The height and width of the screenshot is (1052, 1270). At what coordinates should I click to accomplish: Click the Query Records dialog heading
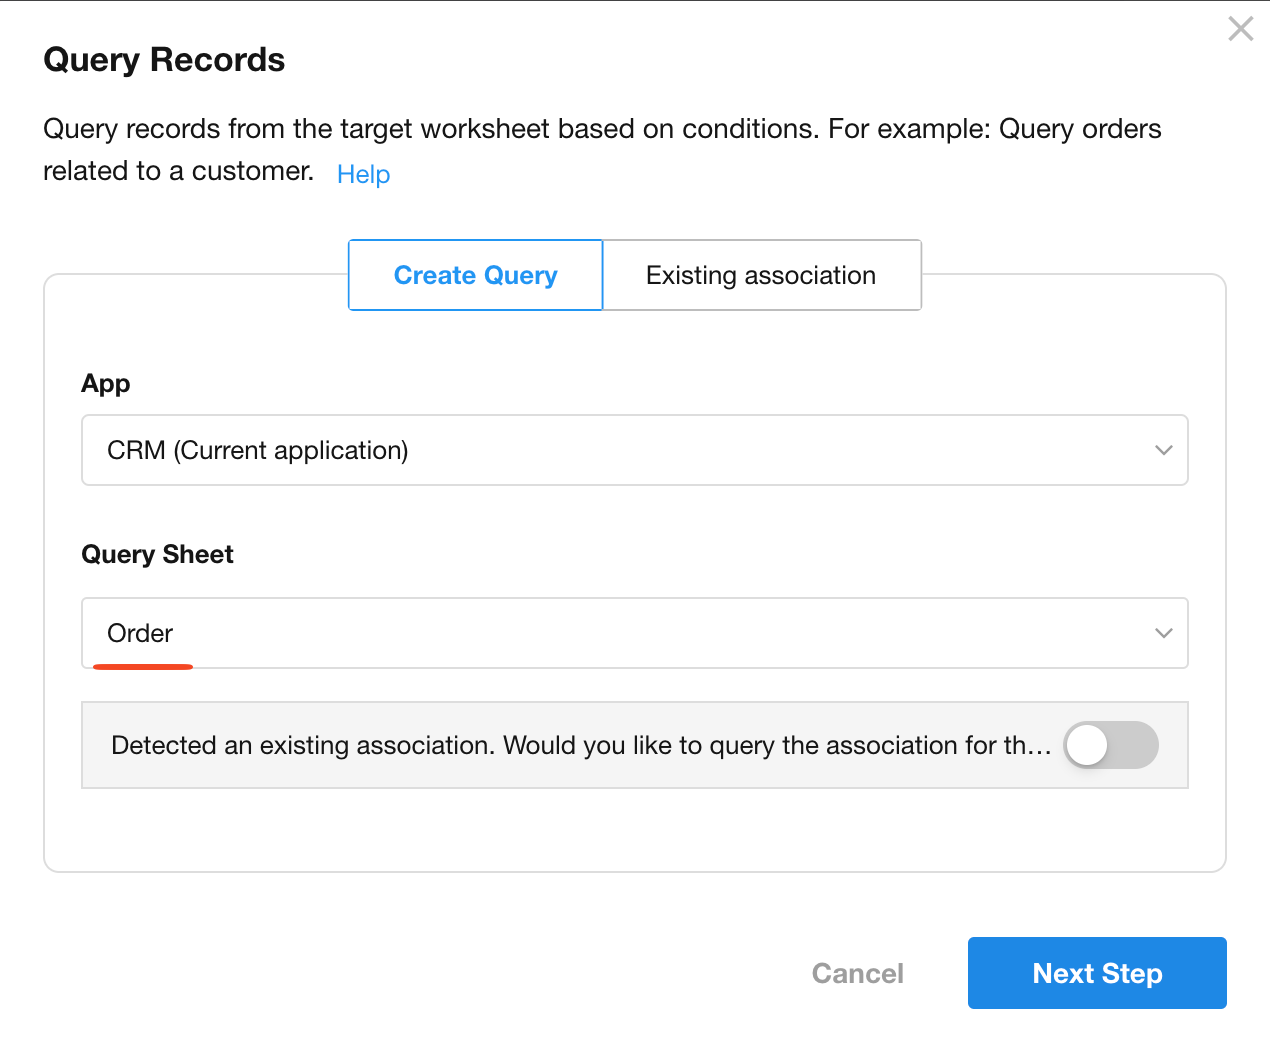164,60
